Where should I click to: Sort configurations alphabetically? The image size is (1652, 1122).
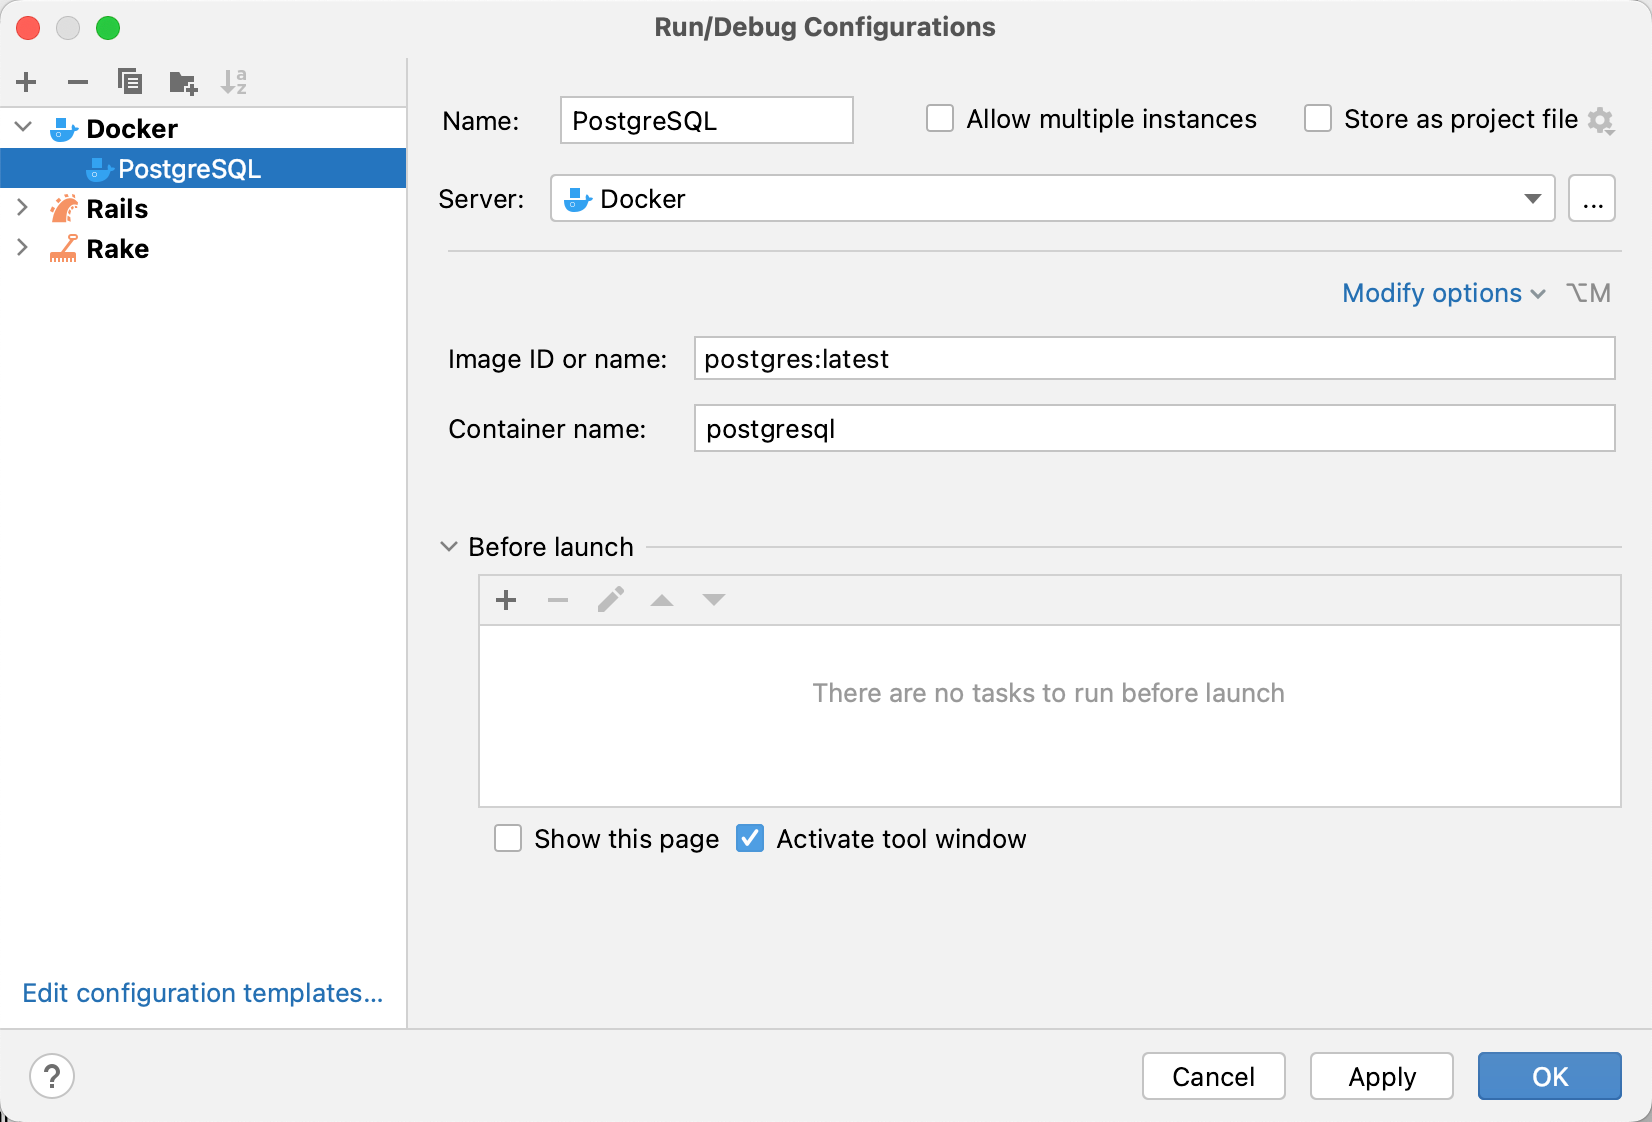pos(234,82)
